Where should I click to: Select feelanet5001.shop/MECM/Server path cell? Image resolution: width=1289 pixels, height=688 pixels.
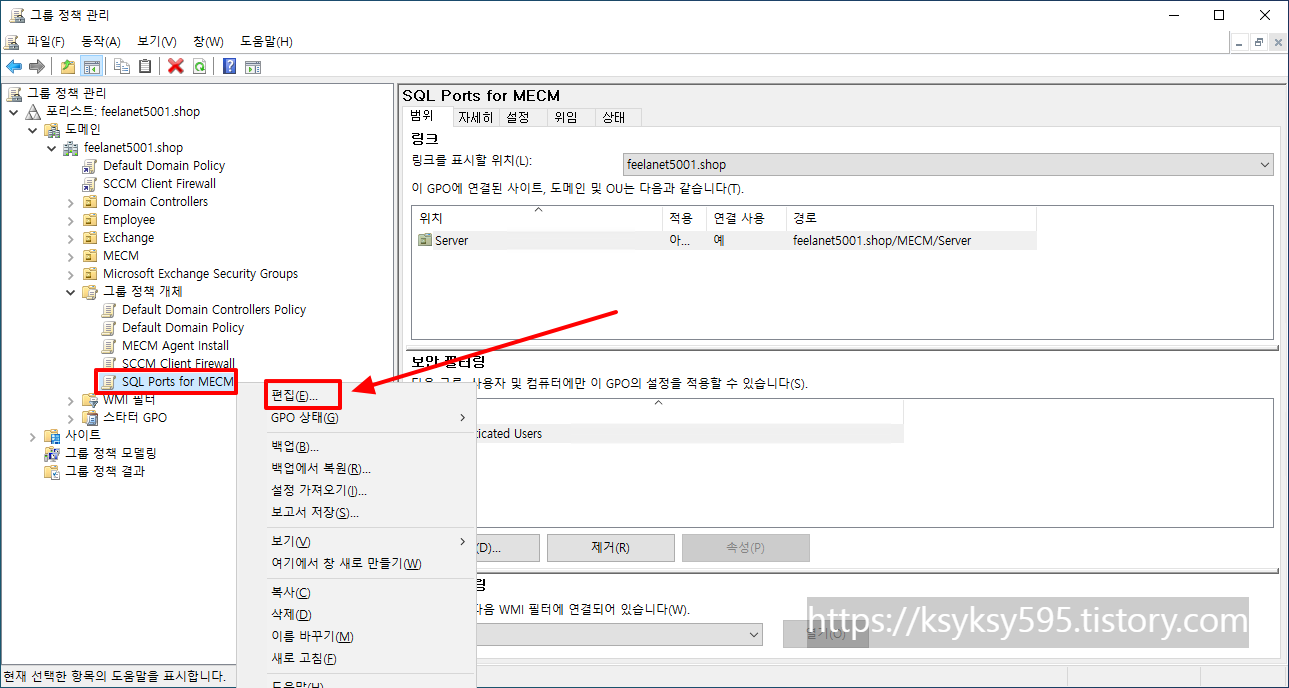click(882, 240)
